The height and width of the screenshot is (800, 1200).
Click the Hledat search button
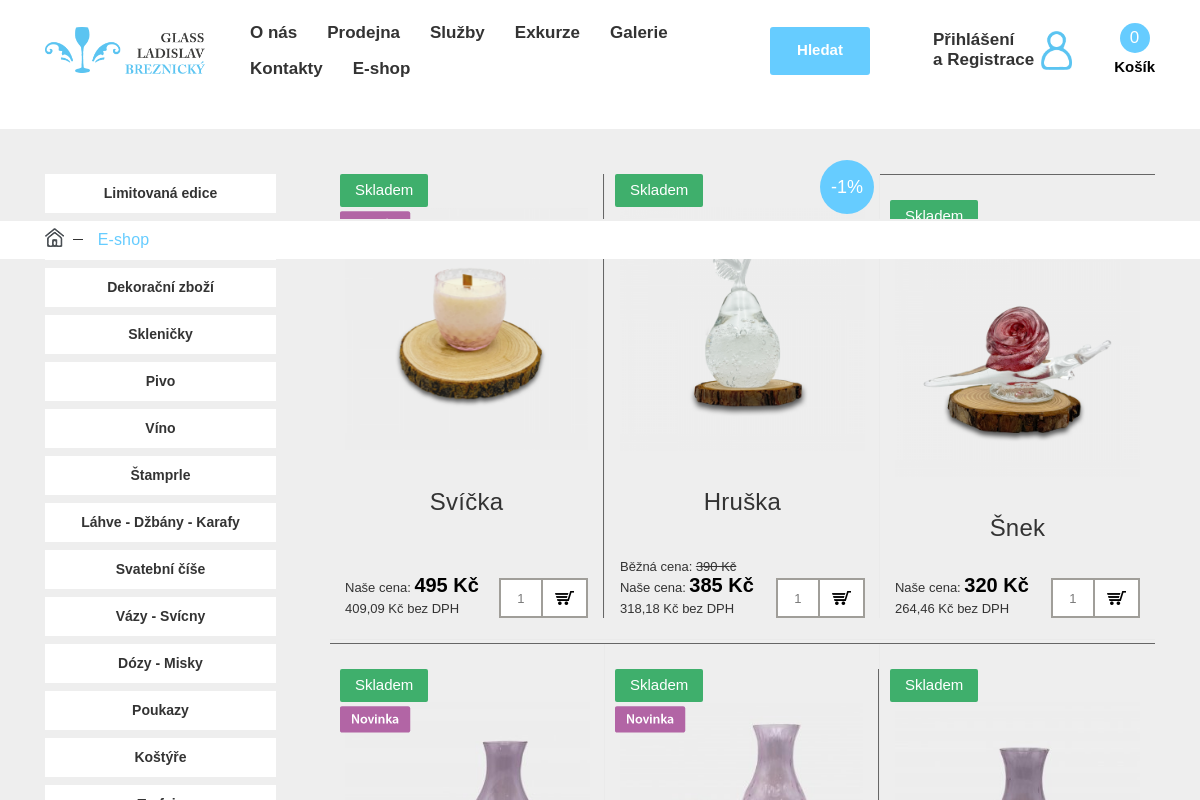820,51
